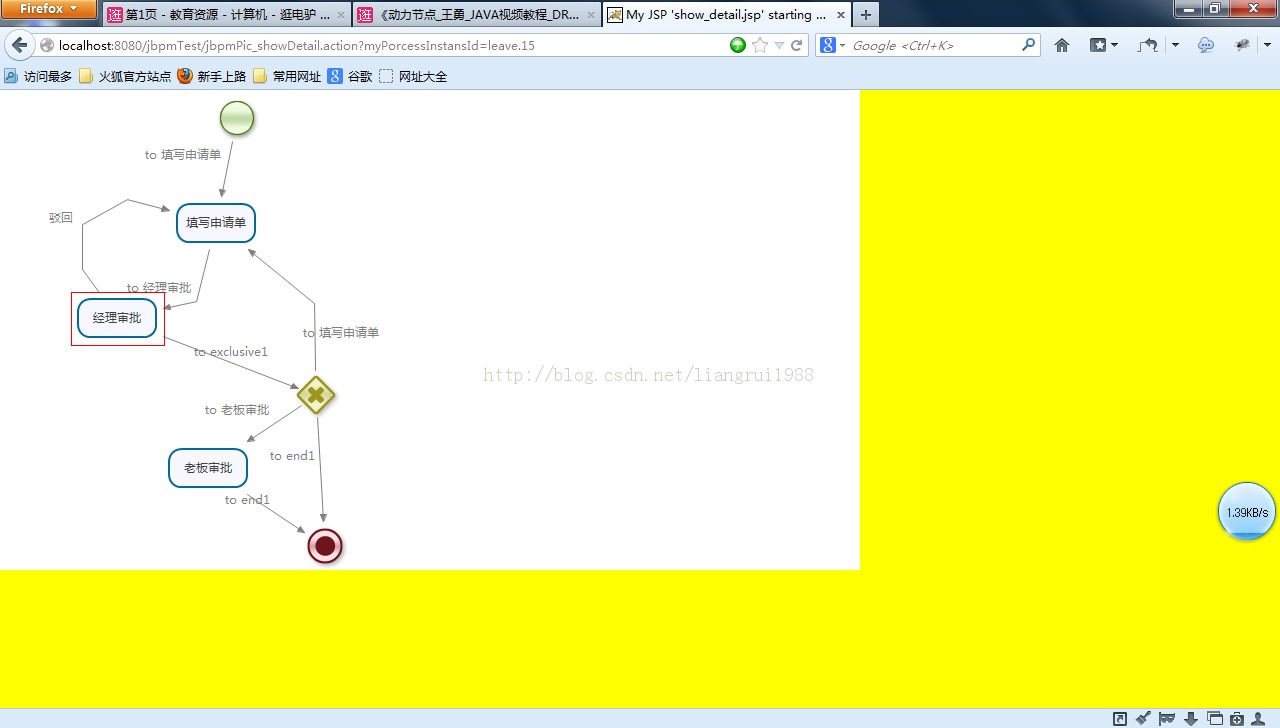Click the user silhouette status bar icon
1280x728 pixels.
[x=1259, y=718]
